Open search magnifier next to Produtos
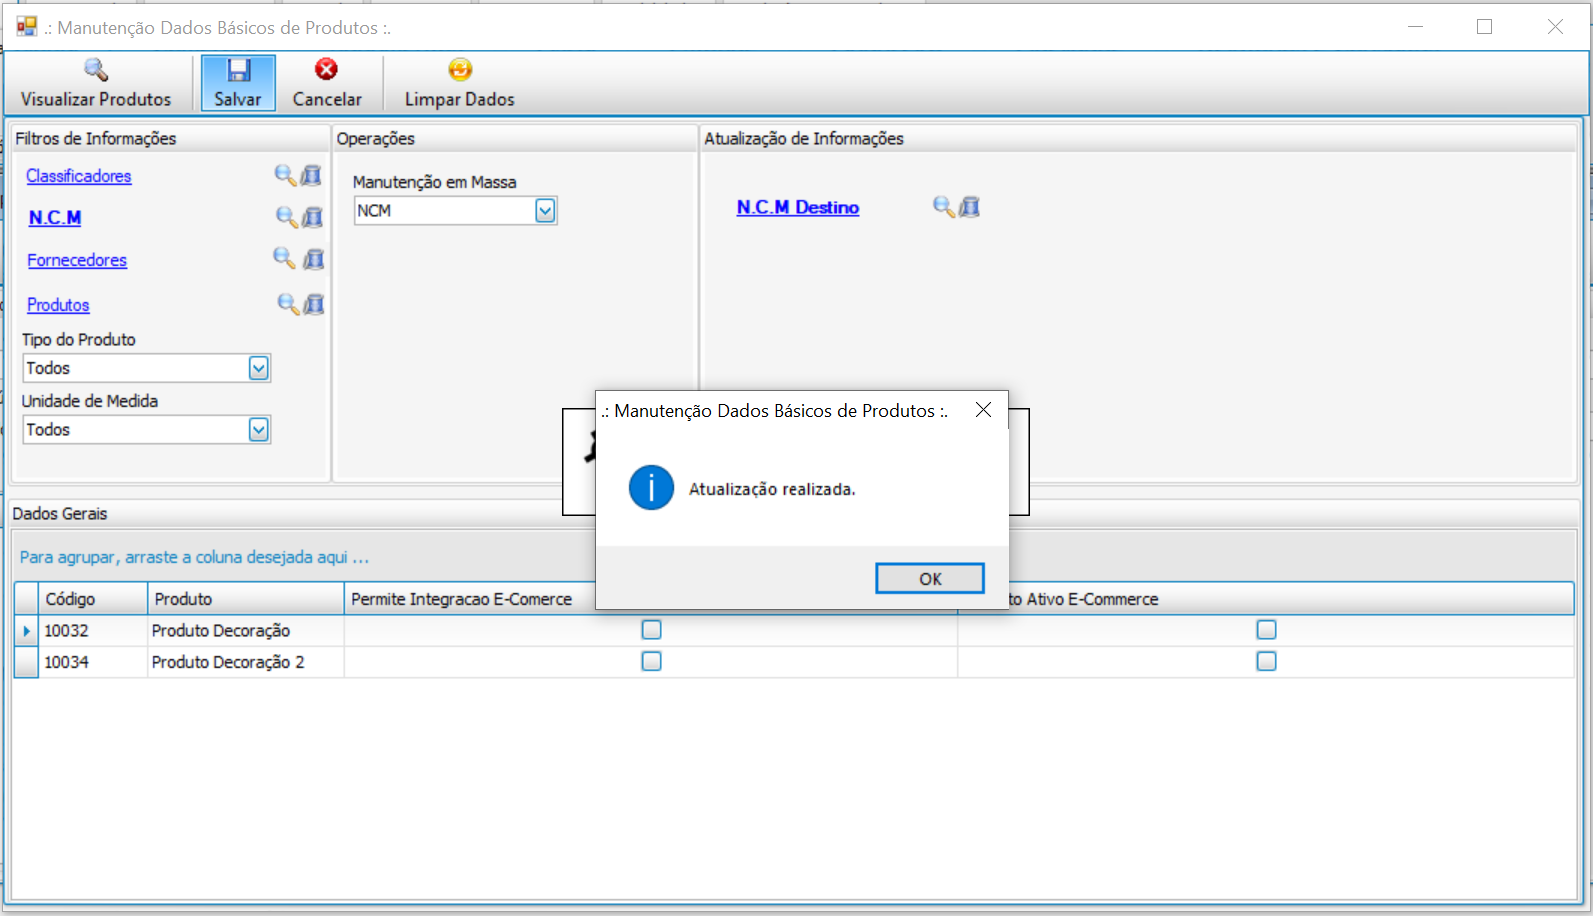 (x=288, y=304)
